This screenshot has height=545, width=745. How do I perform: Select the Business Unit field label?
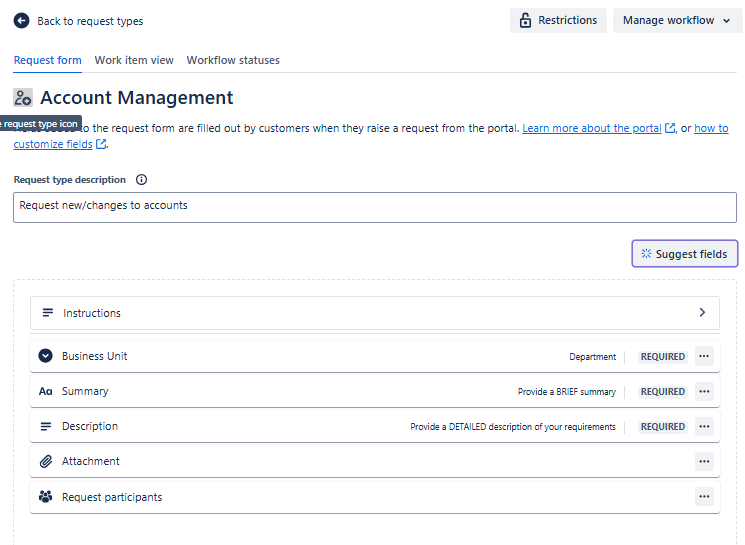coord(95,356)
